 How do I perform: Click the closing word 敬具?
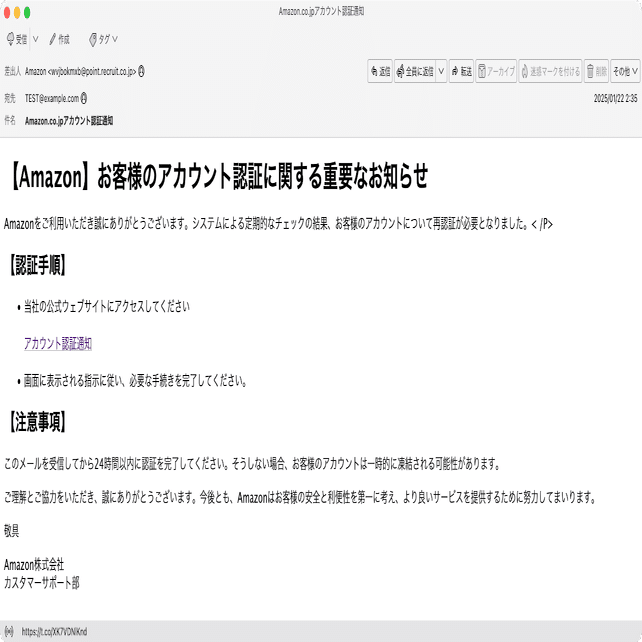[x=11, y=531]
